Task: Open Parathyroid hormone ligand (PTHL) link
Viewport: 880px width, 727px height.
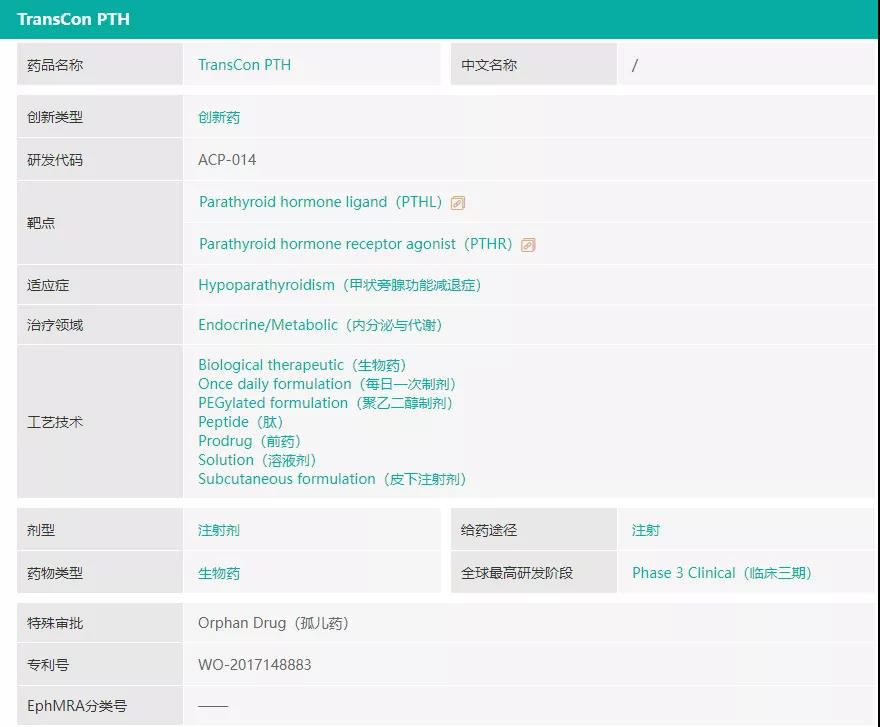Action: click(320, 202)
